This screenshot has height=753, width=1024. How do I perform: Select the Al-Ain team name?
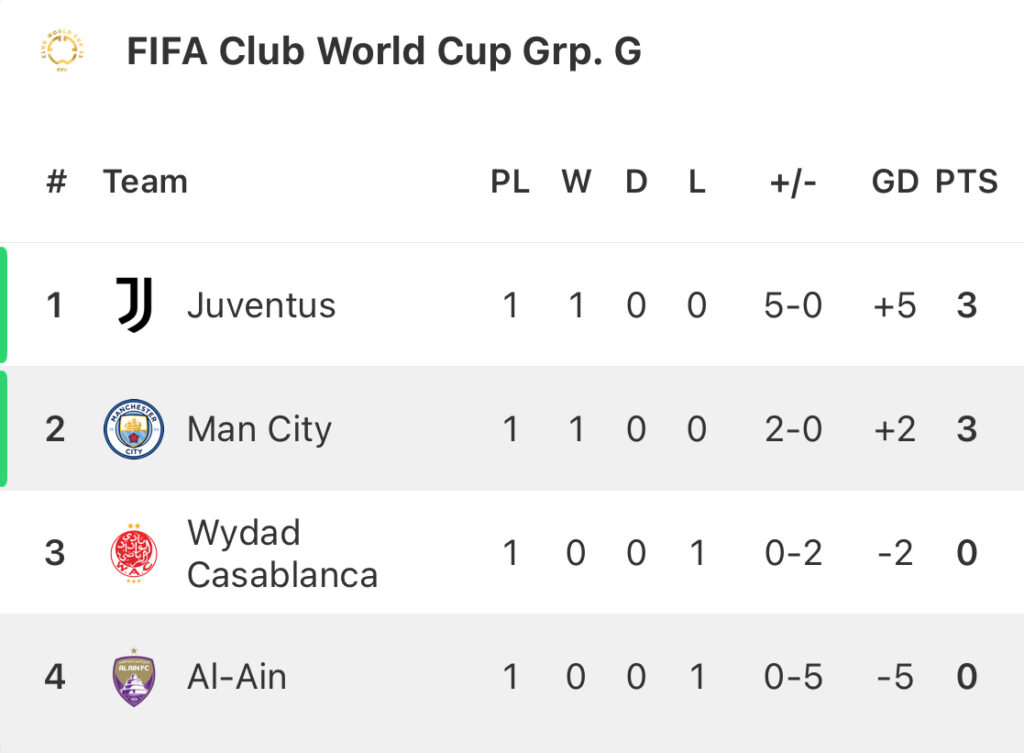point(236,677)
